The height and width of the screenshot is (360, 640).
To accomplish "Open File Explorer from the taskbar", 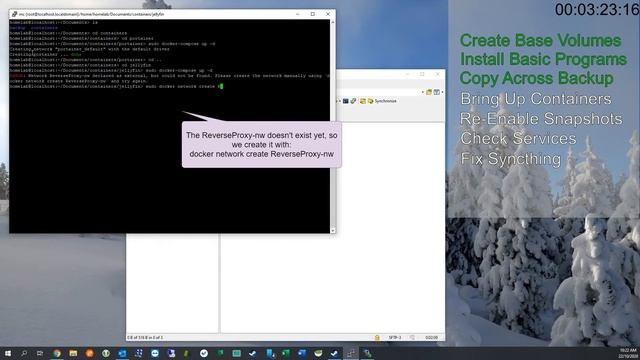I will [73, 353].
